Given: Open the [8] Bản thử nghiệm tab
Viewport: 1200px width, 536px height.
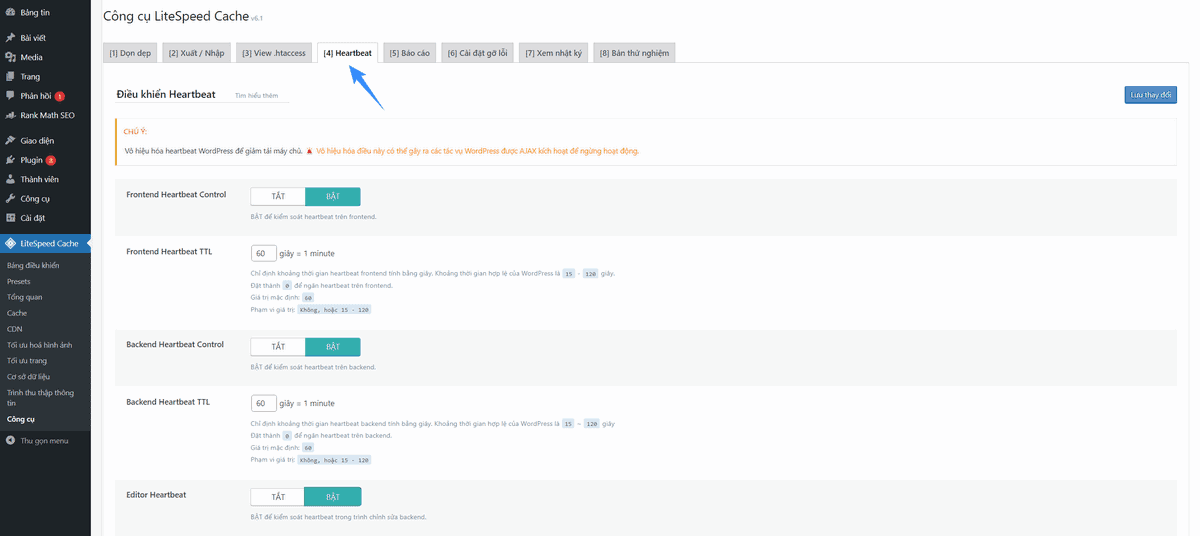Looking at the screenshot, I should click(634, 53).
